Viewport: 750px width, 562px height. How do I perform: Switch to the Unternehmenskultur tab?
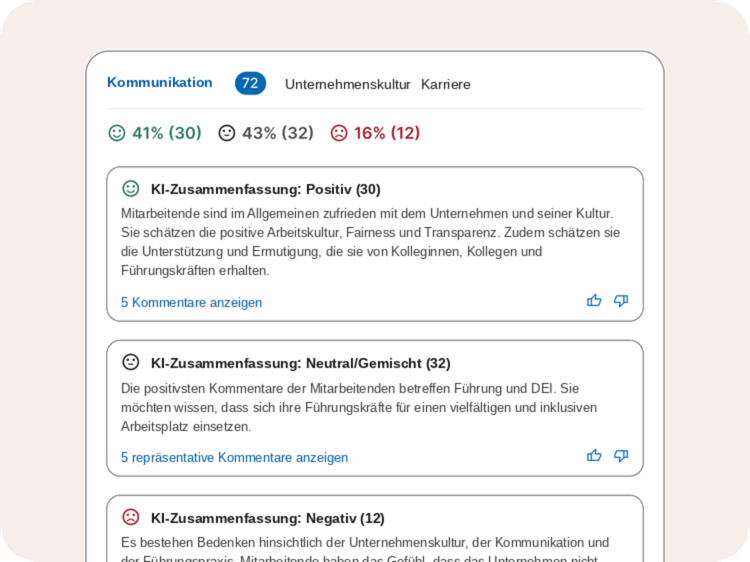348,84
